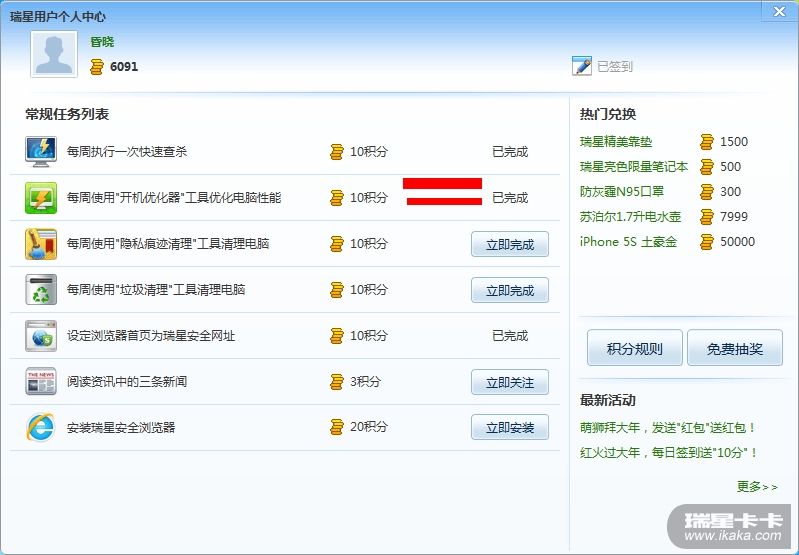Click the coin icon next to 1500
799x555 pixels.
point(707,142)
